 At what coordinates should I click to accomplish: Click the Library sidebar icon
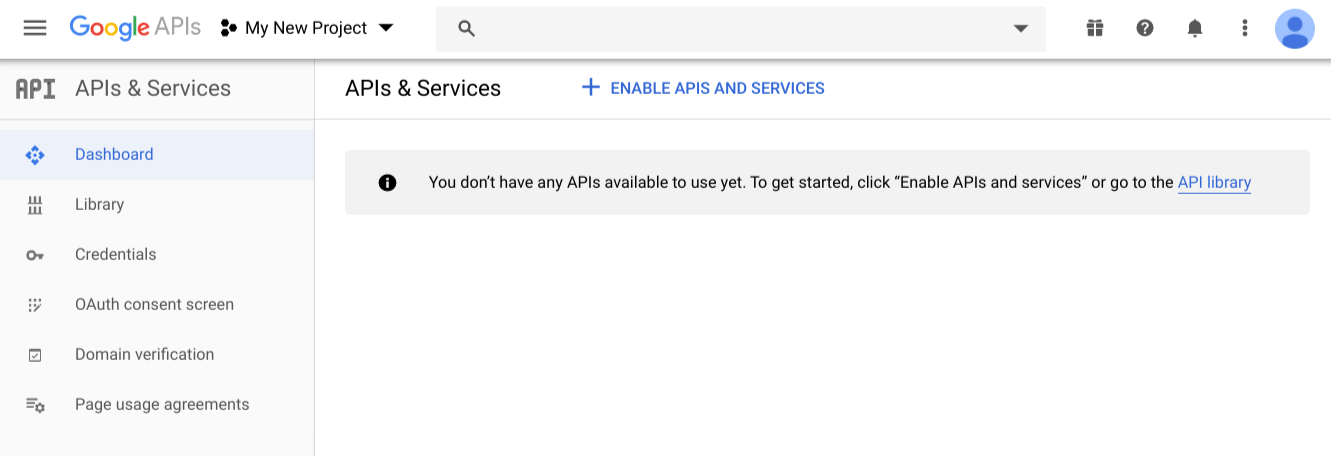[35, 205]
